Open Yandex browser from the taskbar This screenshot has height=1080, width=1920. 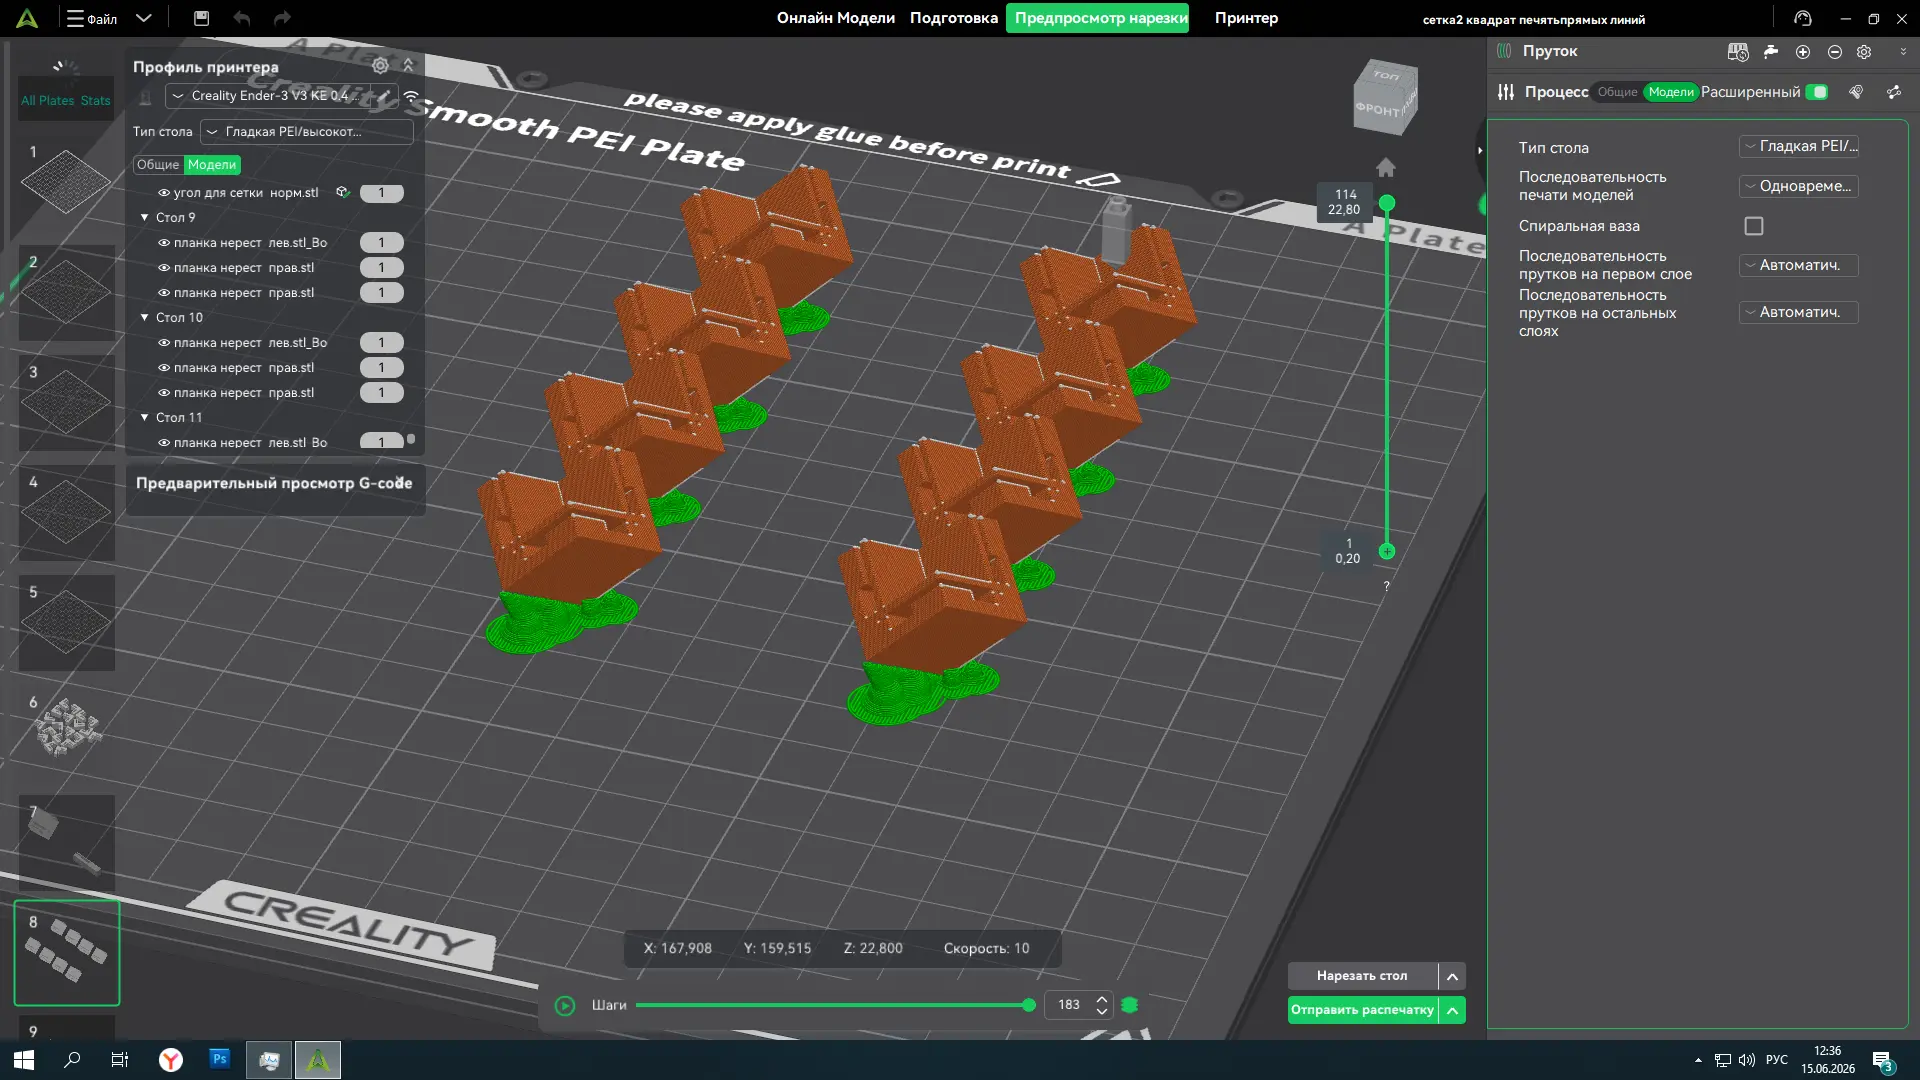[x=171, y=1059]
